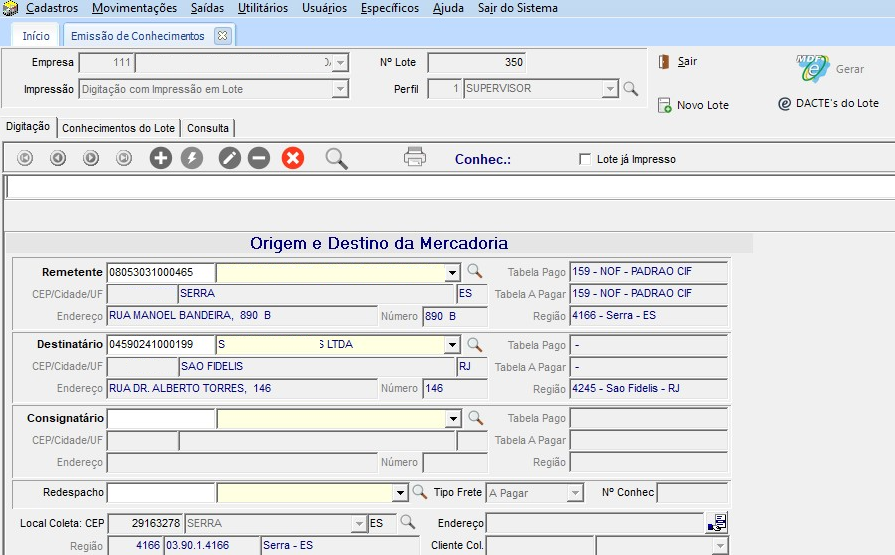The height and width of the screenshot is (555, 895).
Task: Click the red X cancel icon
Action: point(292,158)
